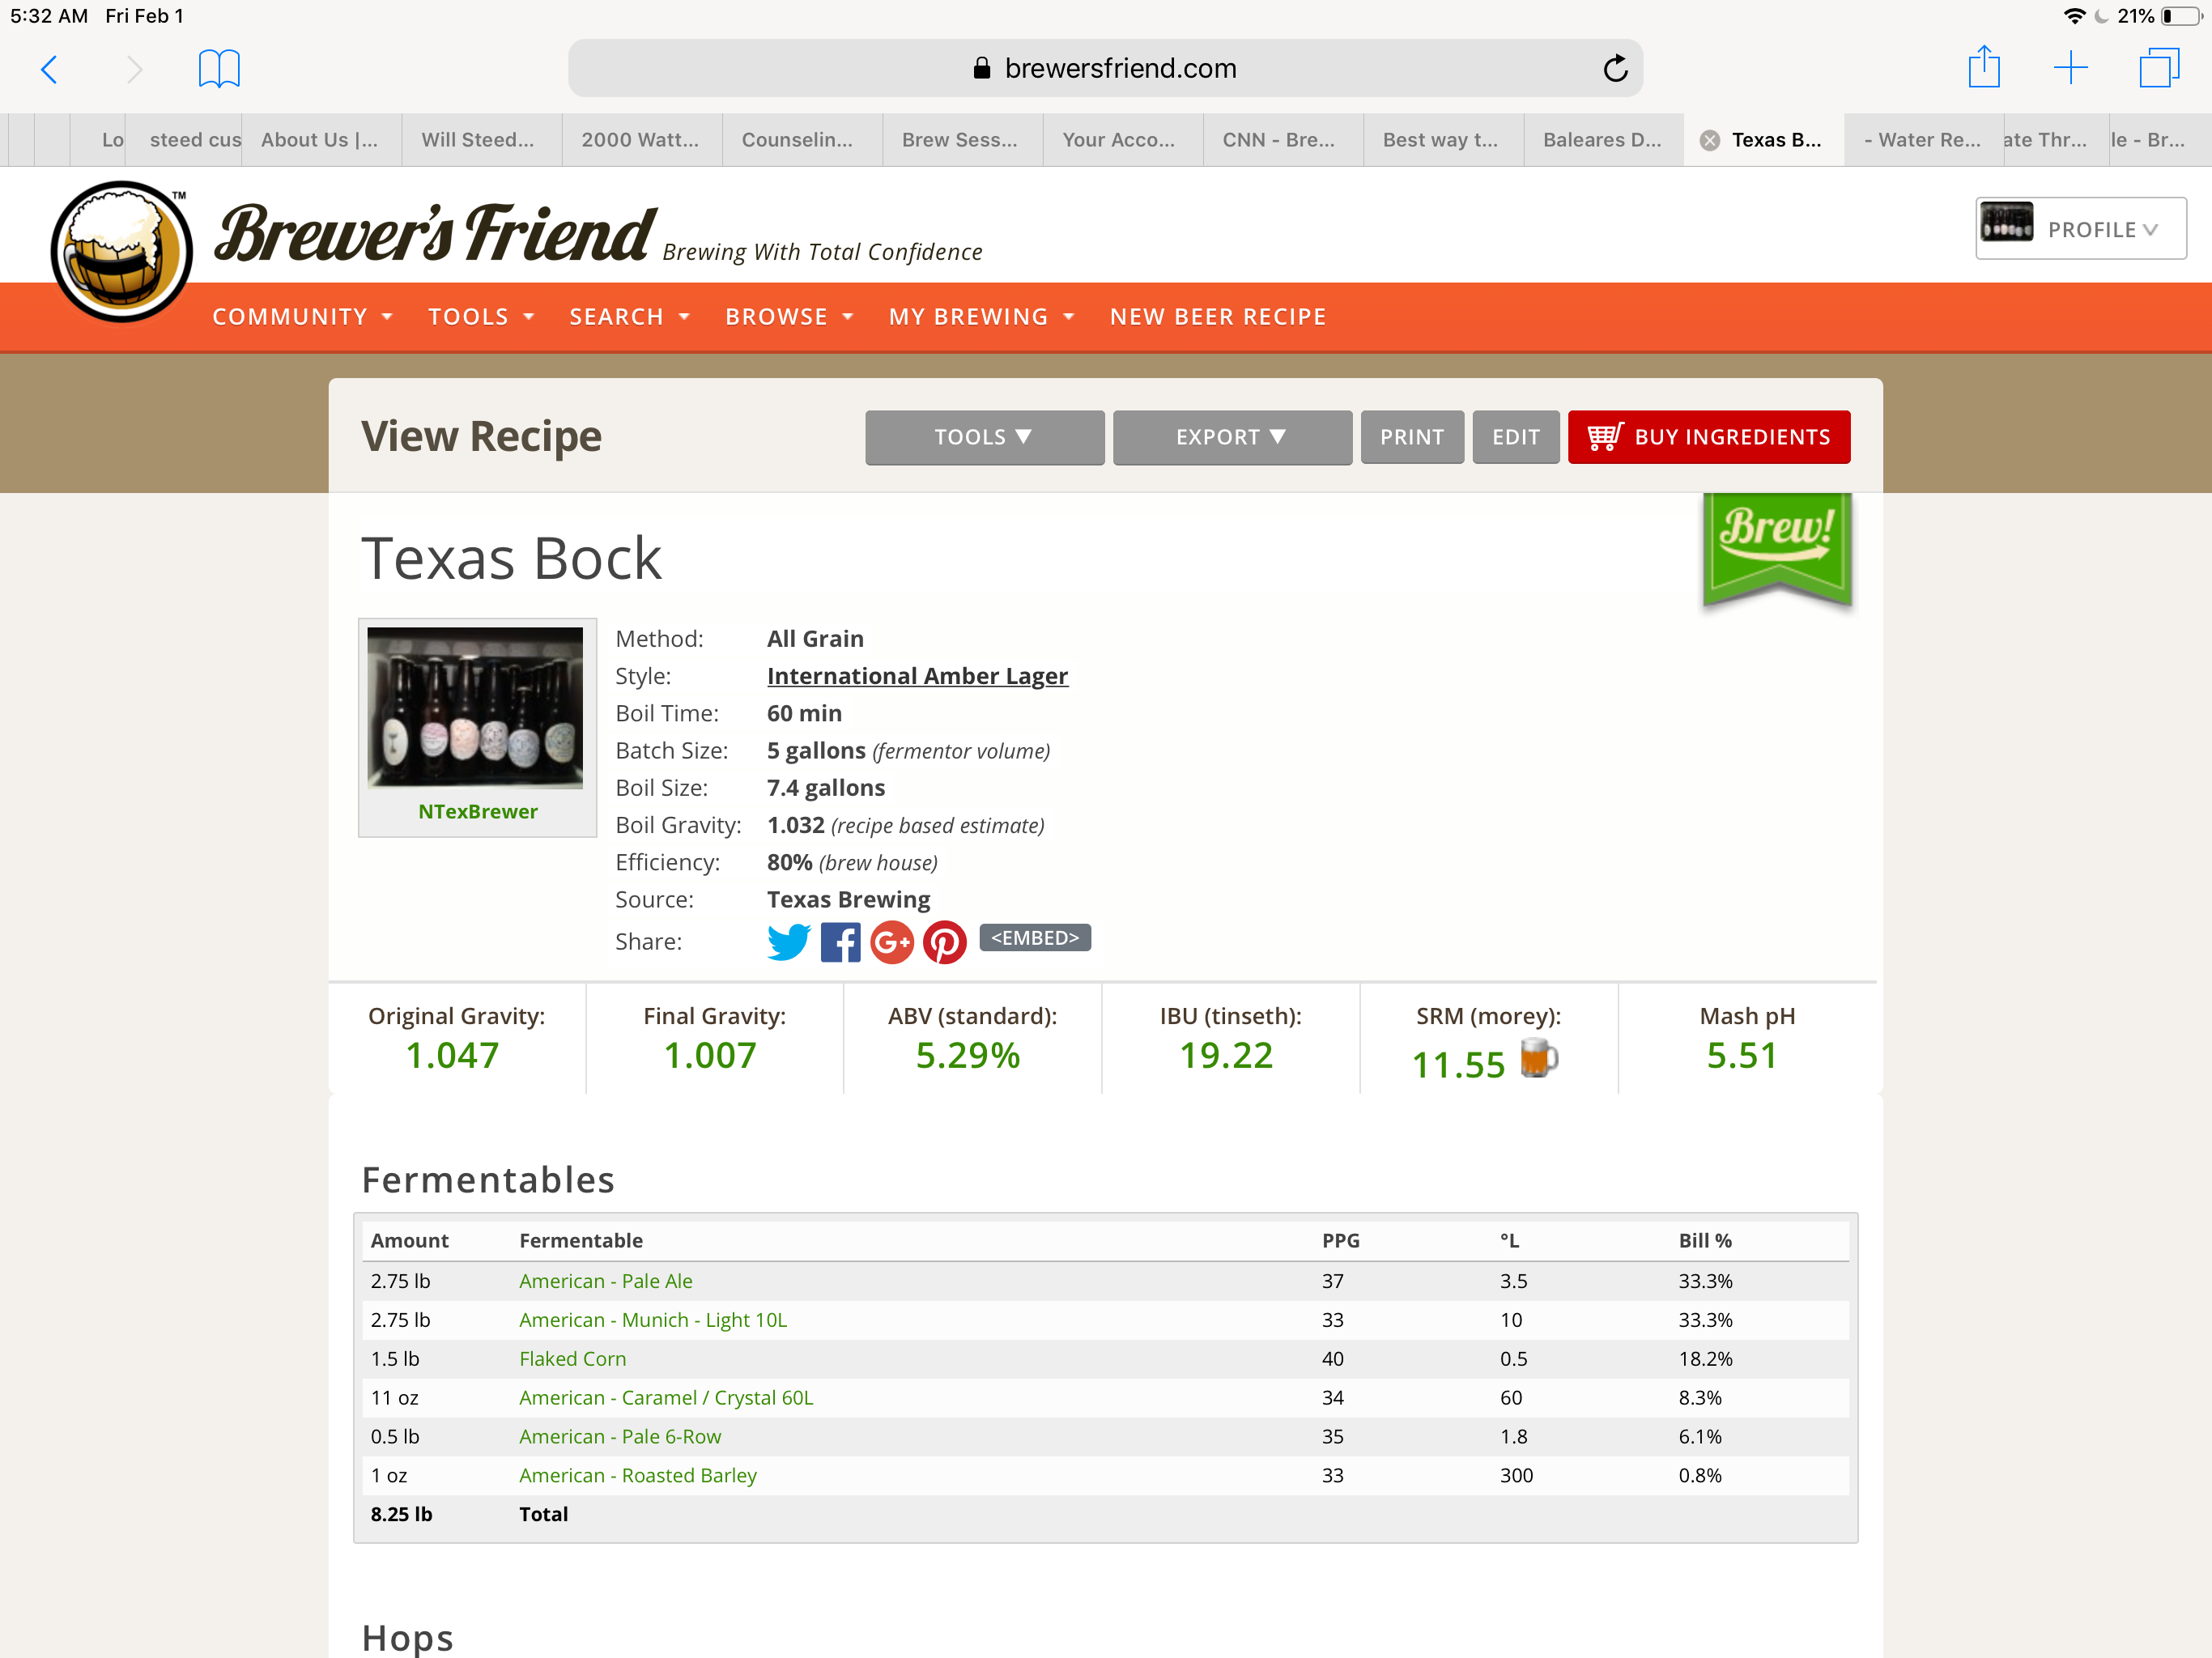2212x1658 pixels.
Task: Click the green Brew! ribbon
Action: [1777, 549]
